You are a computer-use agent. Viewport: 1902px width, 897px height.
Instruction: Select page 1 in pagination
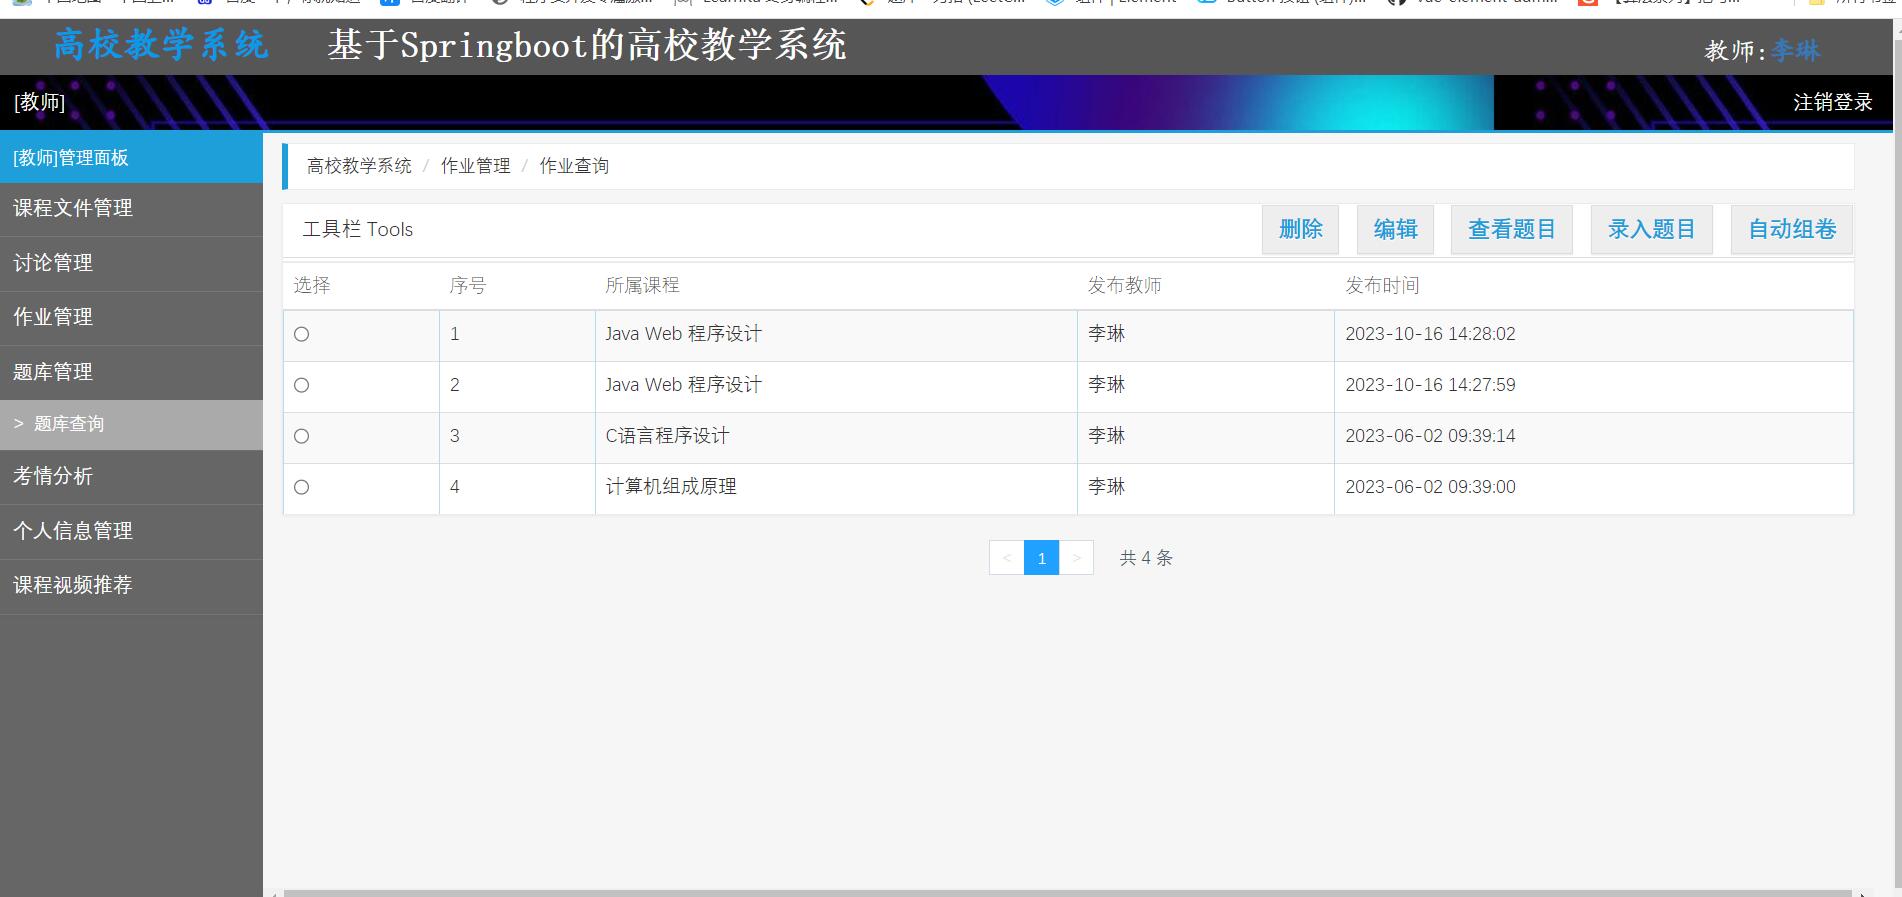click(x=1041, y=558)
